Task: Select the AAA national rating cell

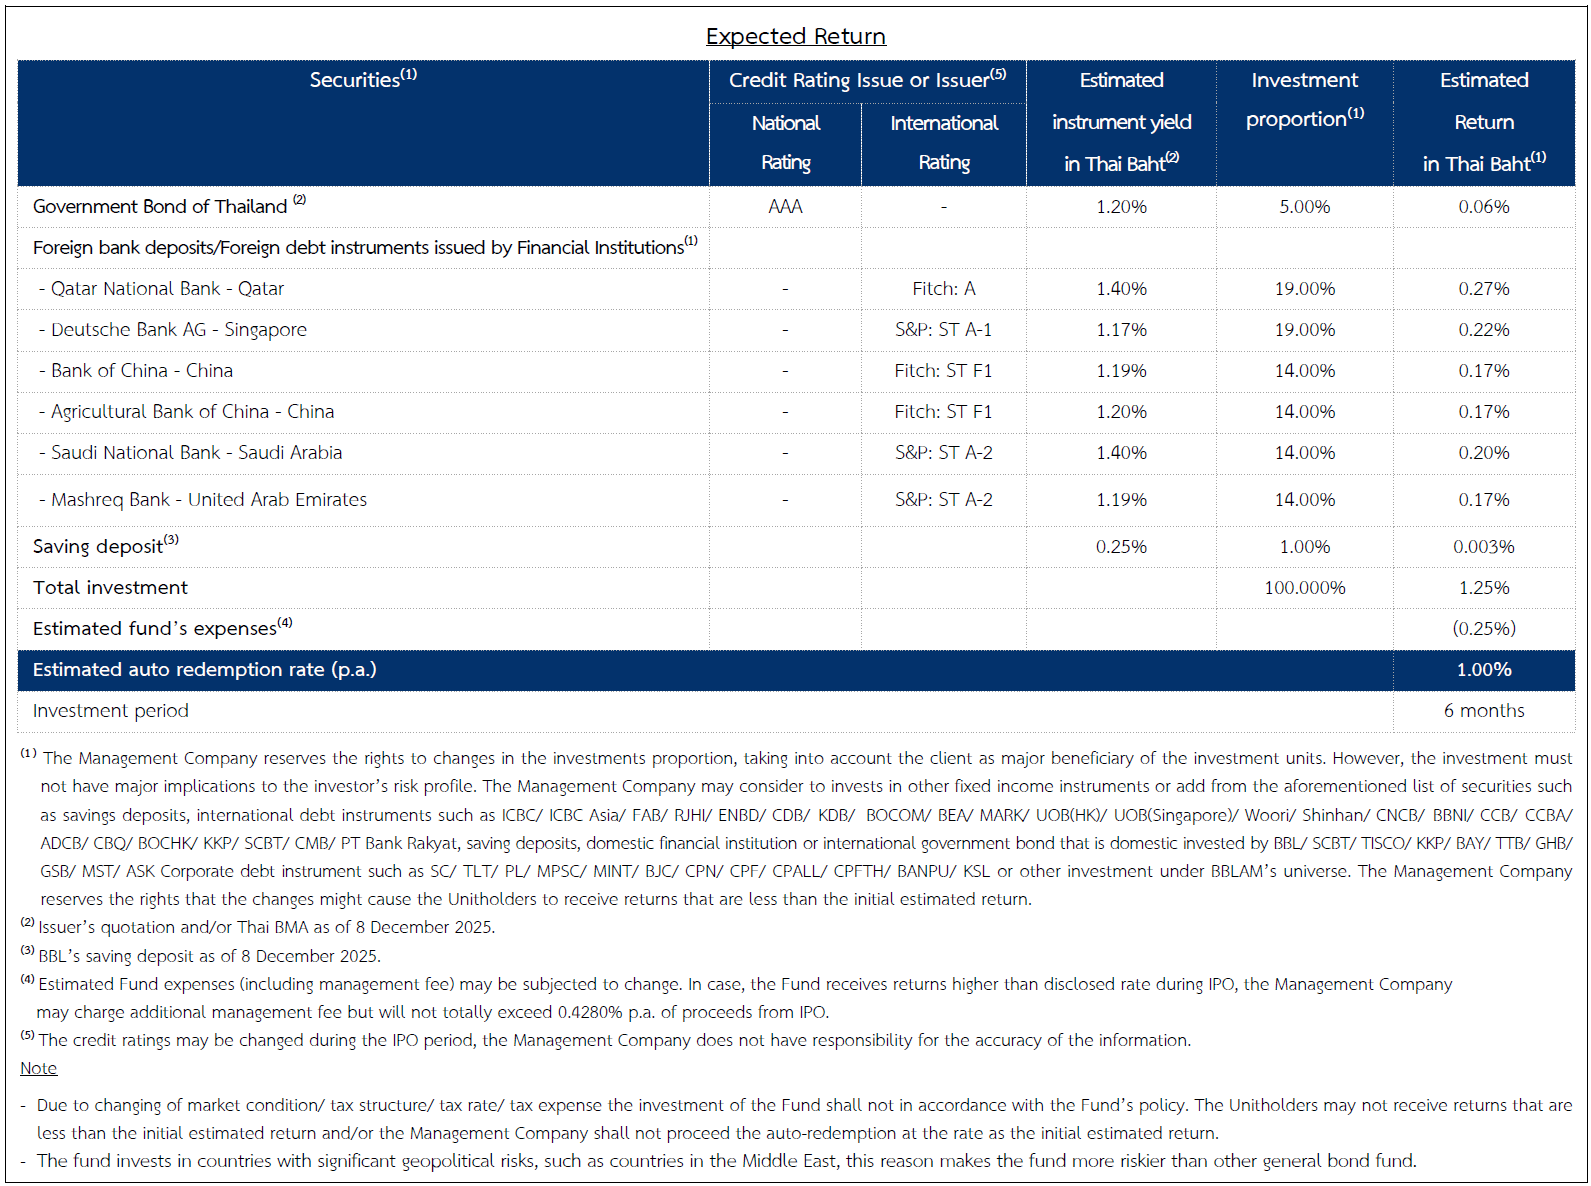Action: pos(785,207)
